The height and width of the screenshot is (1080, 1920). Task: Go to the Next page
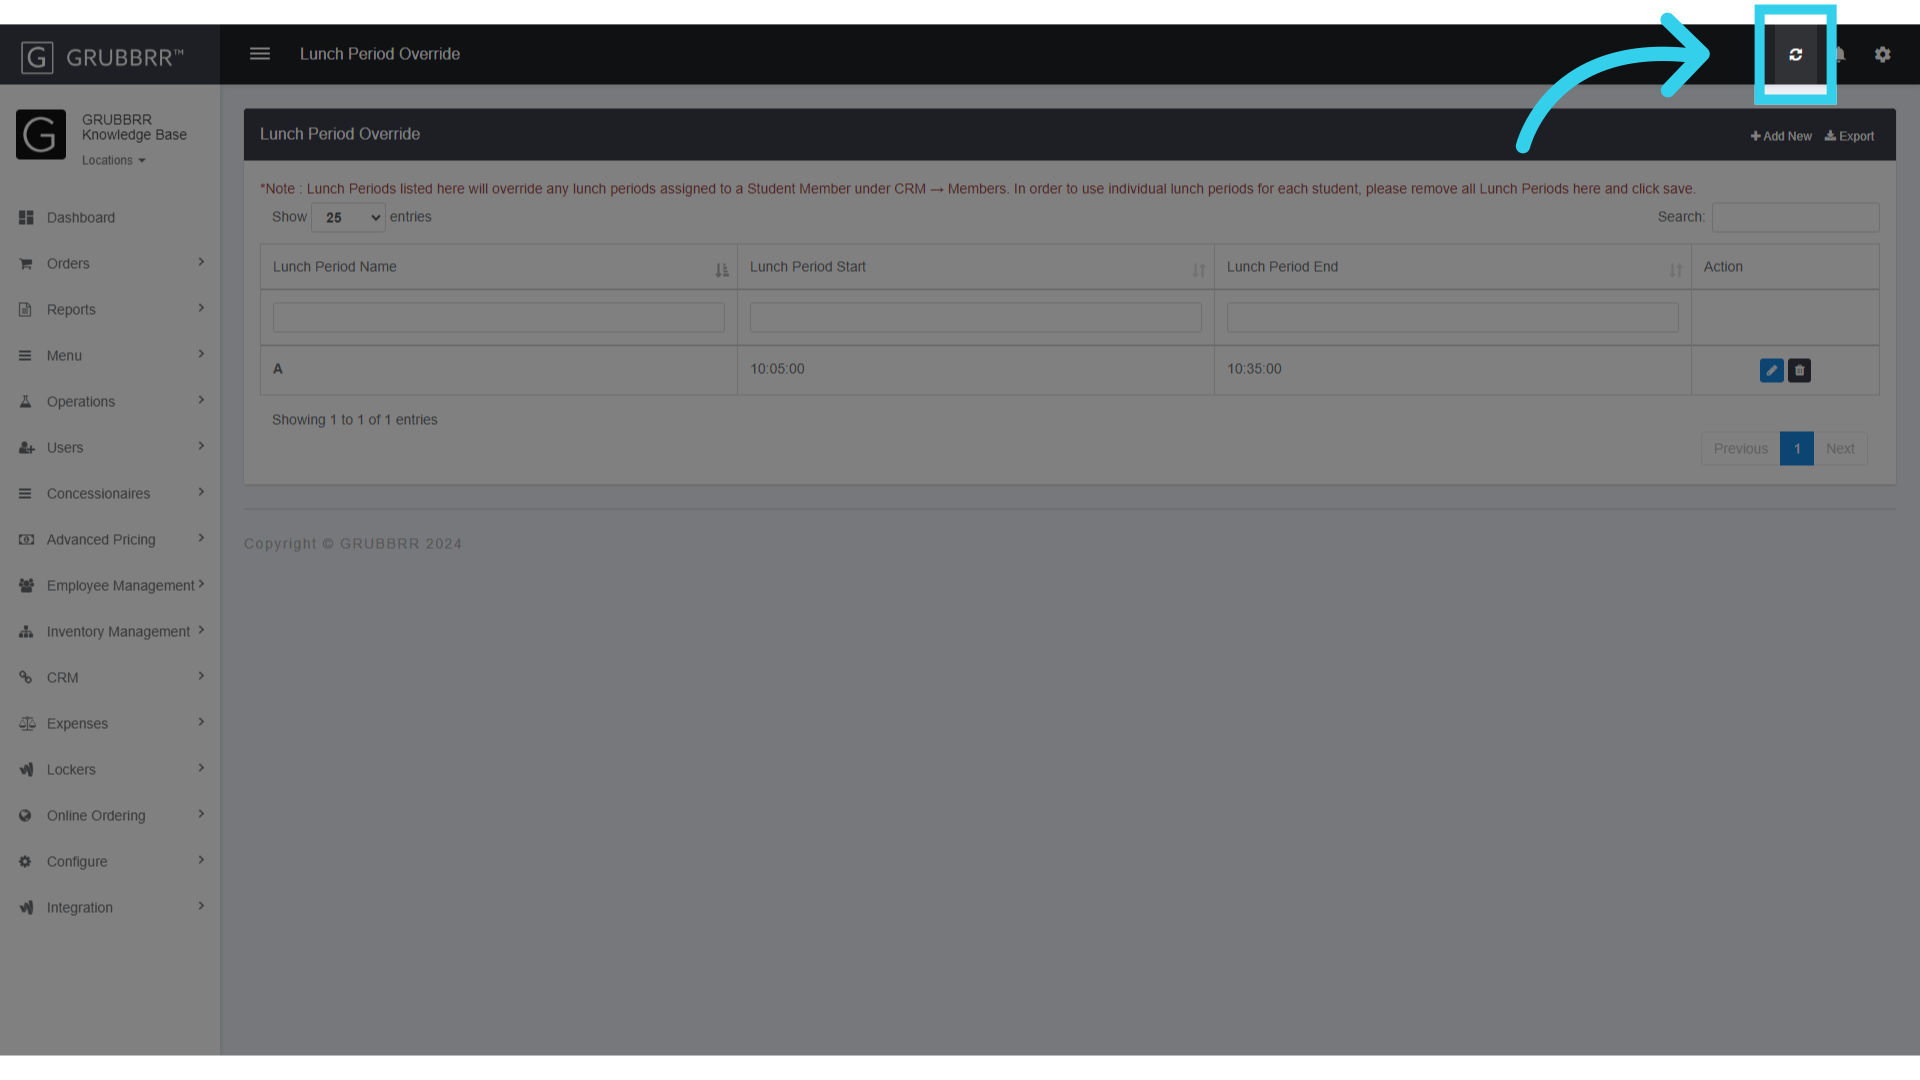coord(1840,448)
